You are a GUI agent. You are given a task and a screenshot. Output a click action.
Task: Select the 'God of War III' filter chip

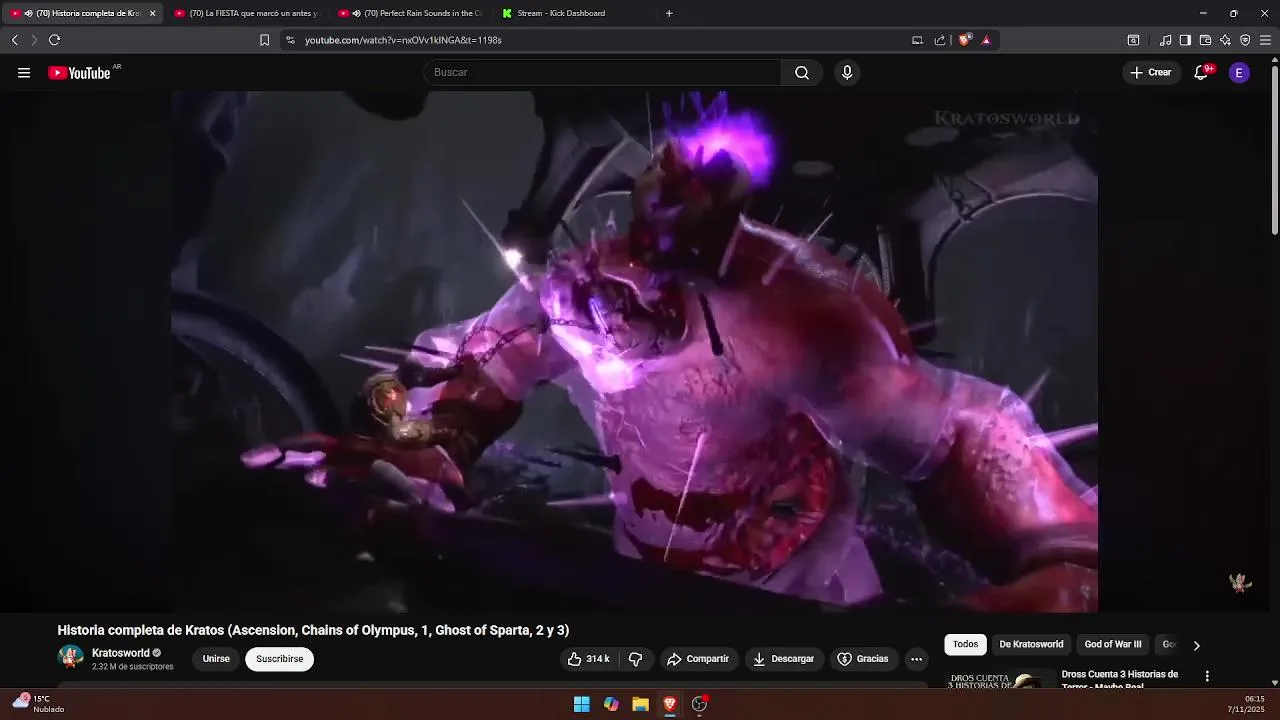tap(1113, 644)
